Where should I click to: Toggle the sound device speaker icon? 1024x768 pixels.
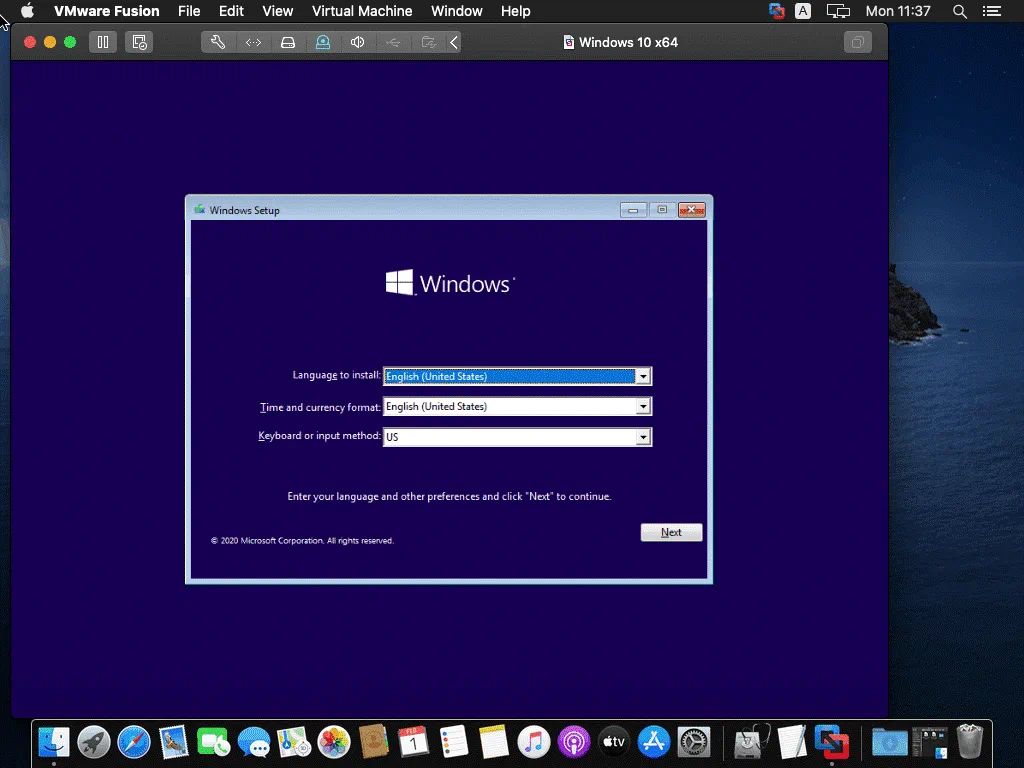(357, 42)
